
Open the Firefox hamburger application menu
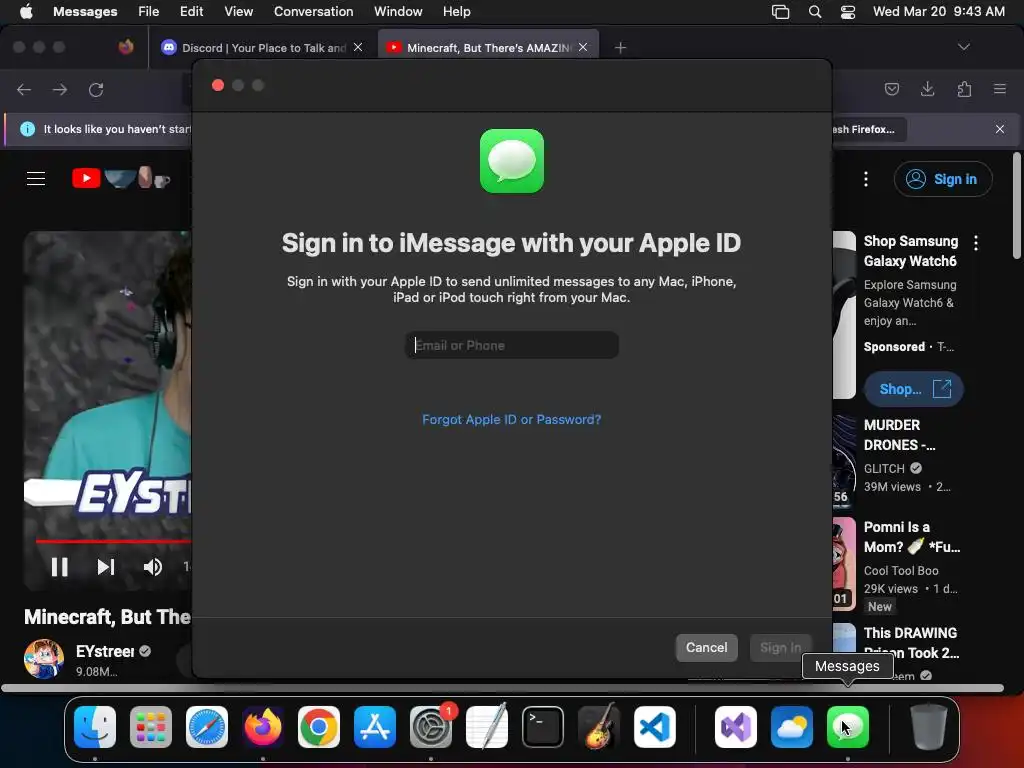1000,89
